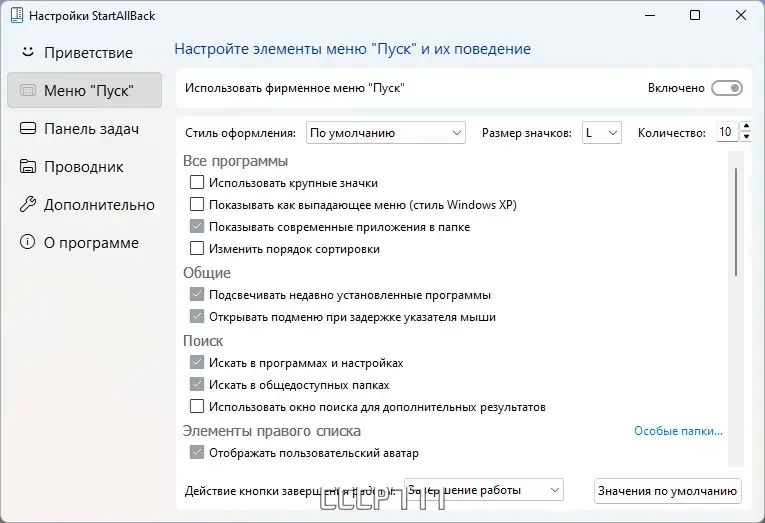Check Изменить порядок сортировки

click(x=197, y=248)
